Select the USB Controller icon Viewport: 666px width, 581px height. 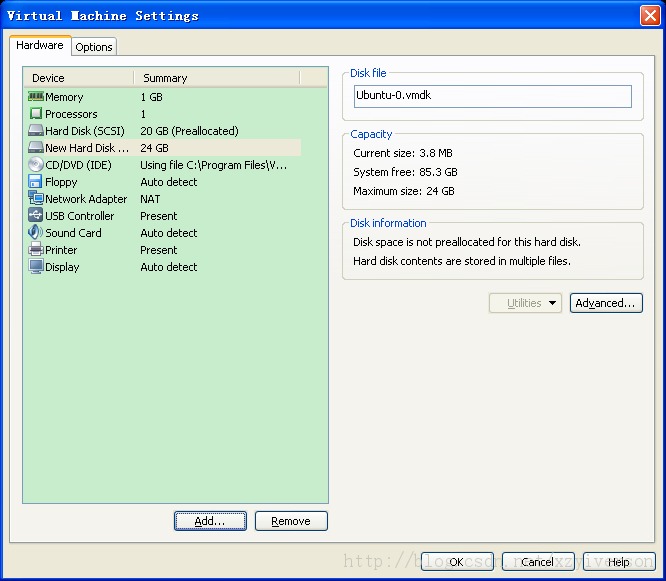click(x=36, y=216)
